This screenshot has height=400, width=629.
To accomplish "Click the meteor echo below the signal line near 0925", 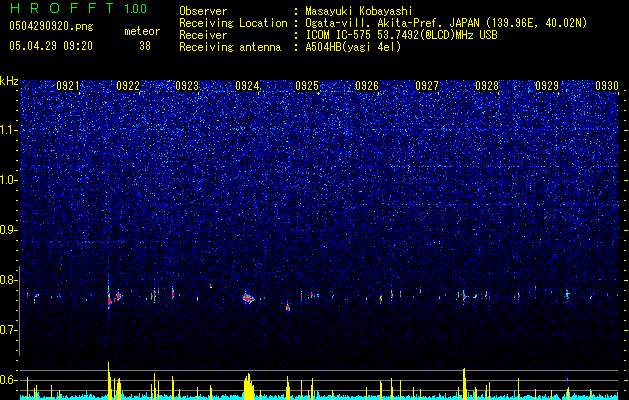I will 288,307.
